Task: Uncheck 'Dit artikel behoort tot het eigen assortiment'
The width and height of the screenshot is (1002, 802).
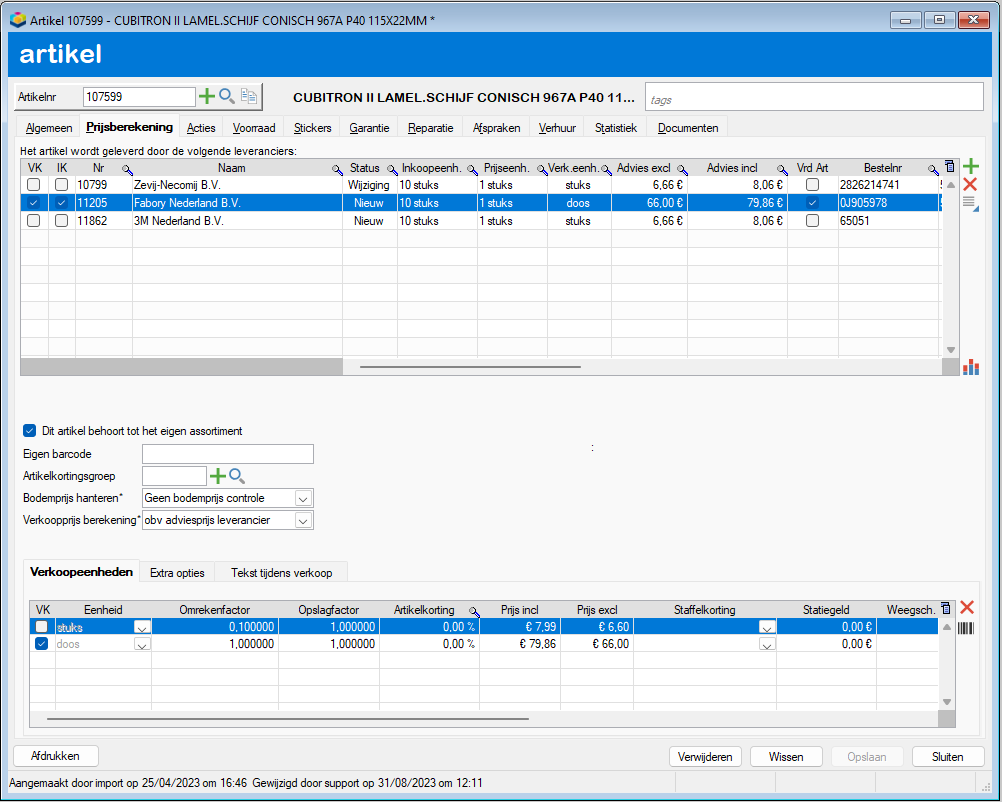Action: point(29,431)
